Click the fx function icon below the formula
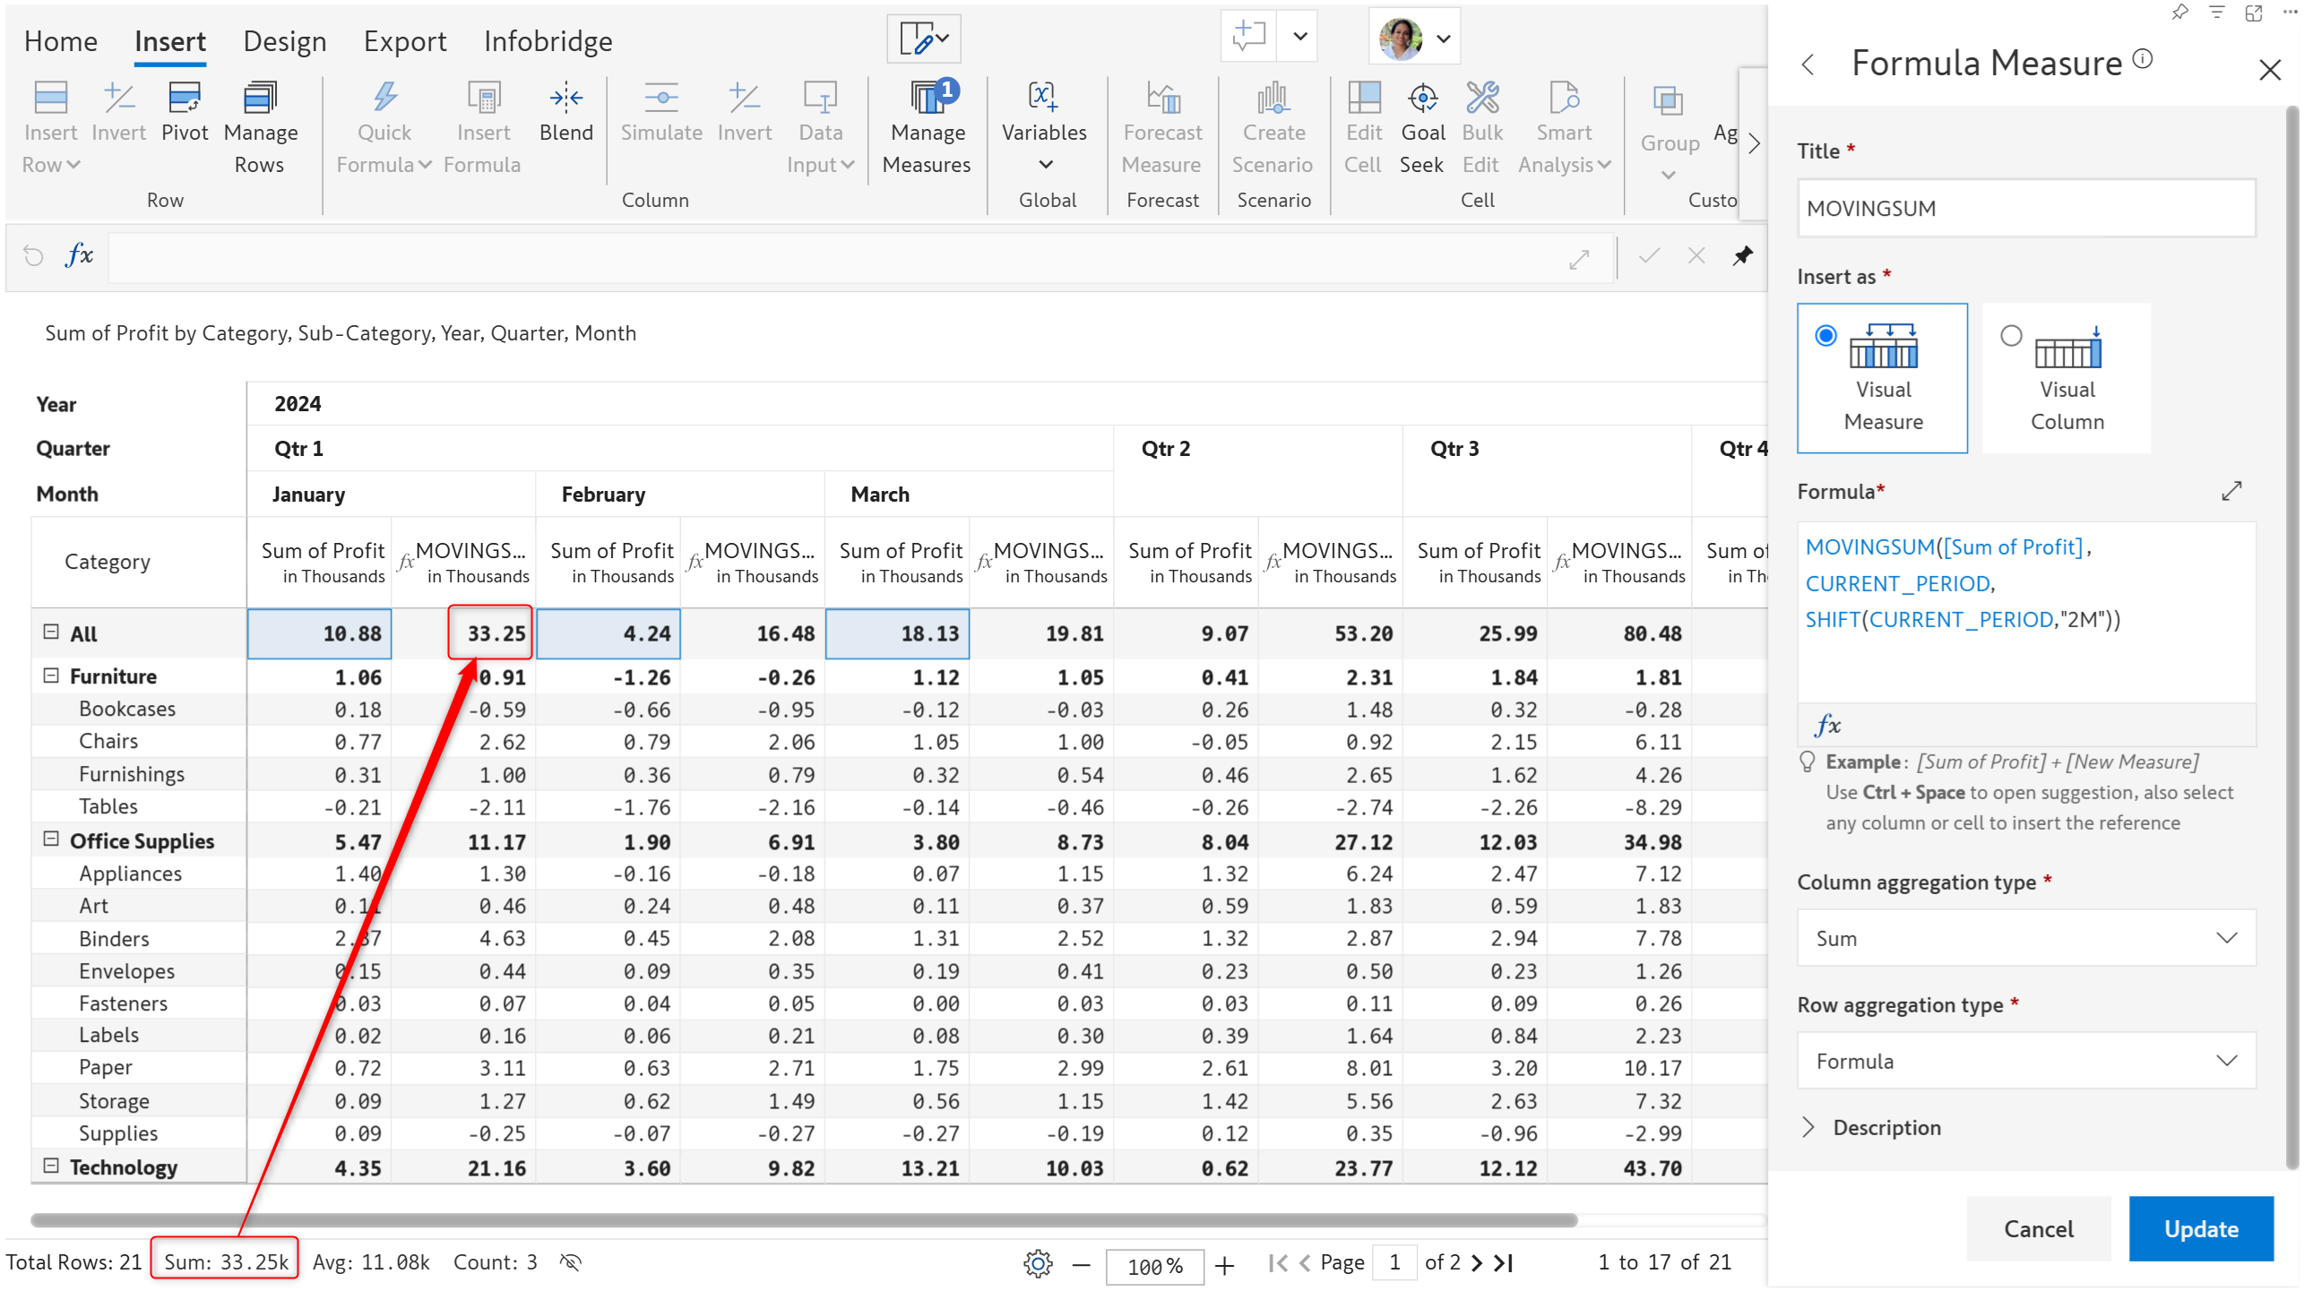This screenshot has width=2304, height=1291. tap(1827, 724)
